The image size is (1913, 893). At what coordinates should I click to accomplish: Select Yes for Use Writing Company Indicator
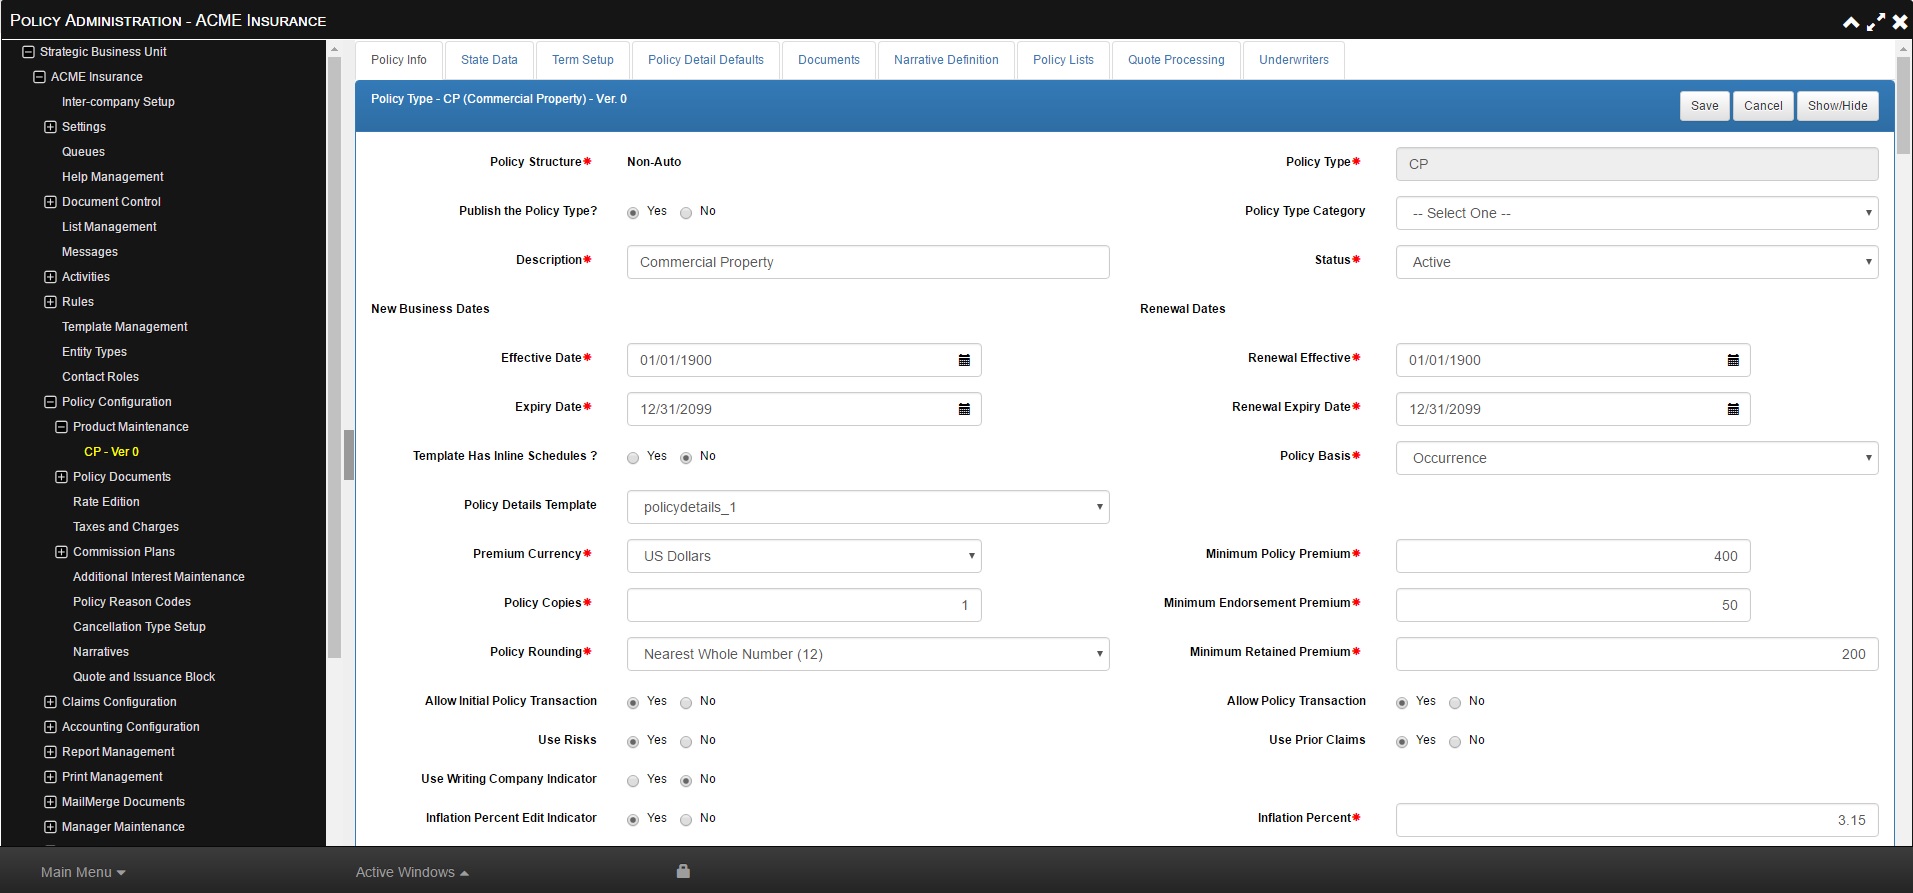(633, 781)
